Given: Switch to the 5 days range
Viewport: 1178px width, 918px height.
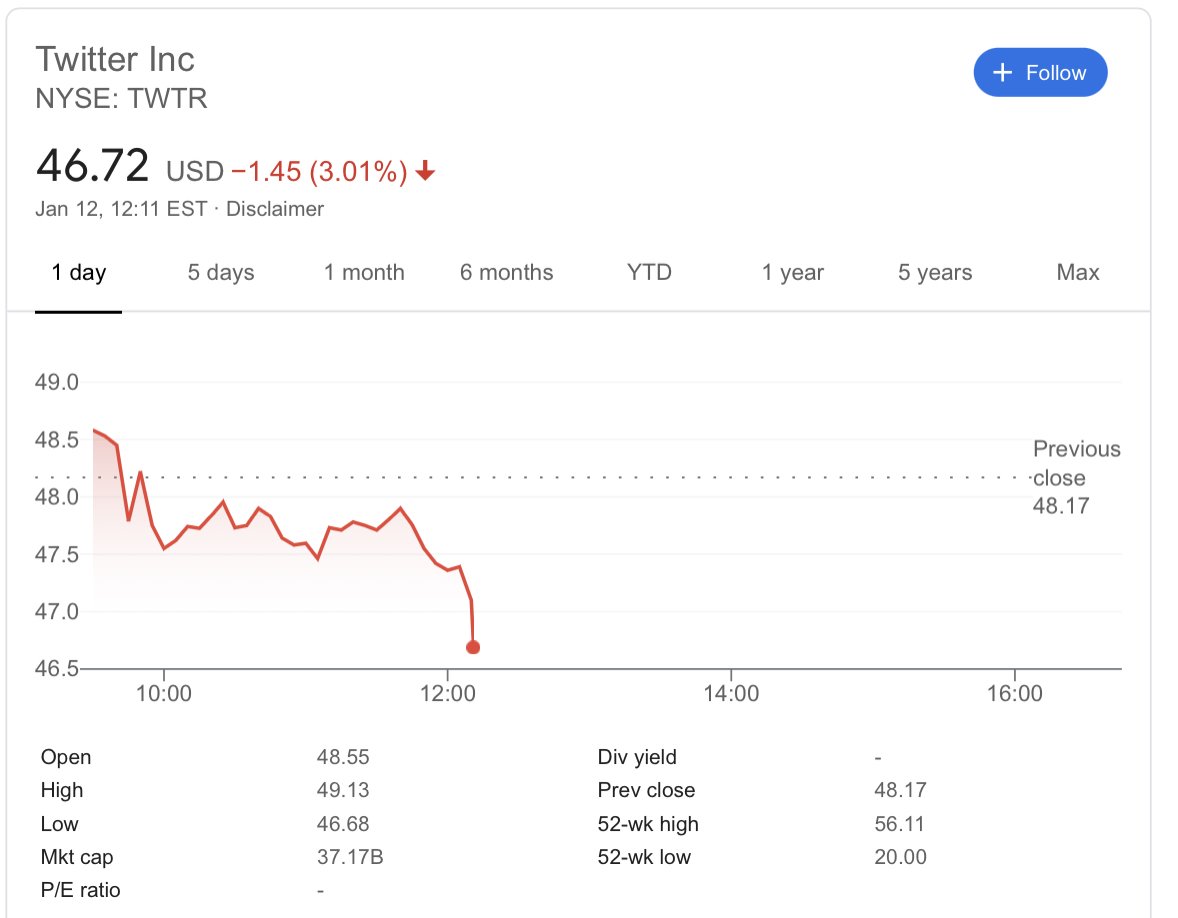Looking at the screenshot, I should (221, 273).
